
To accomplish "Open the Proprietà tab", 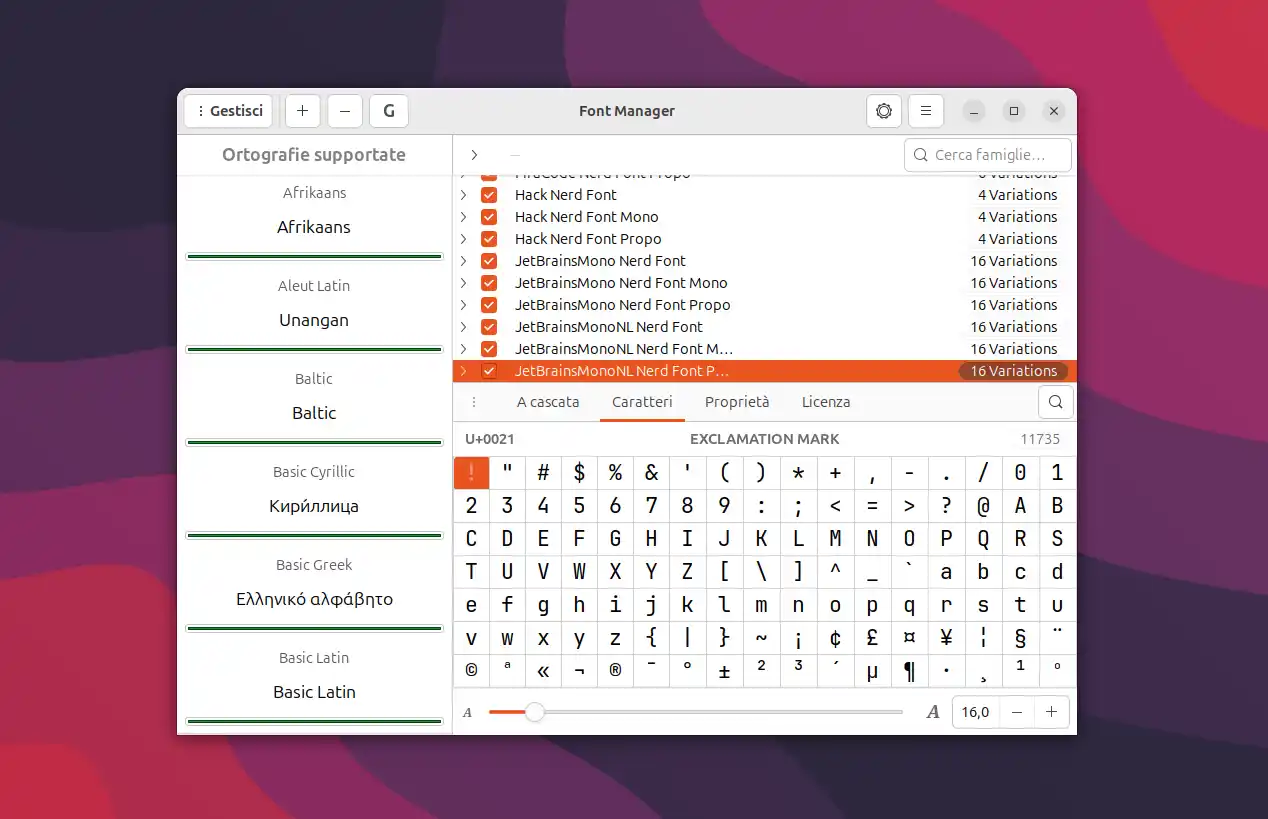I will 737,402.
